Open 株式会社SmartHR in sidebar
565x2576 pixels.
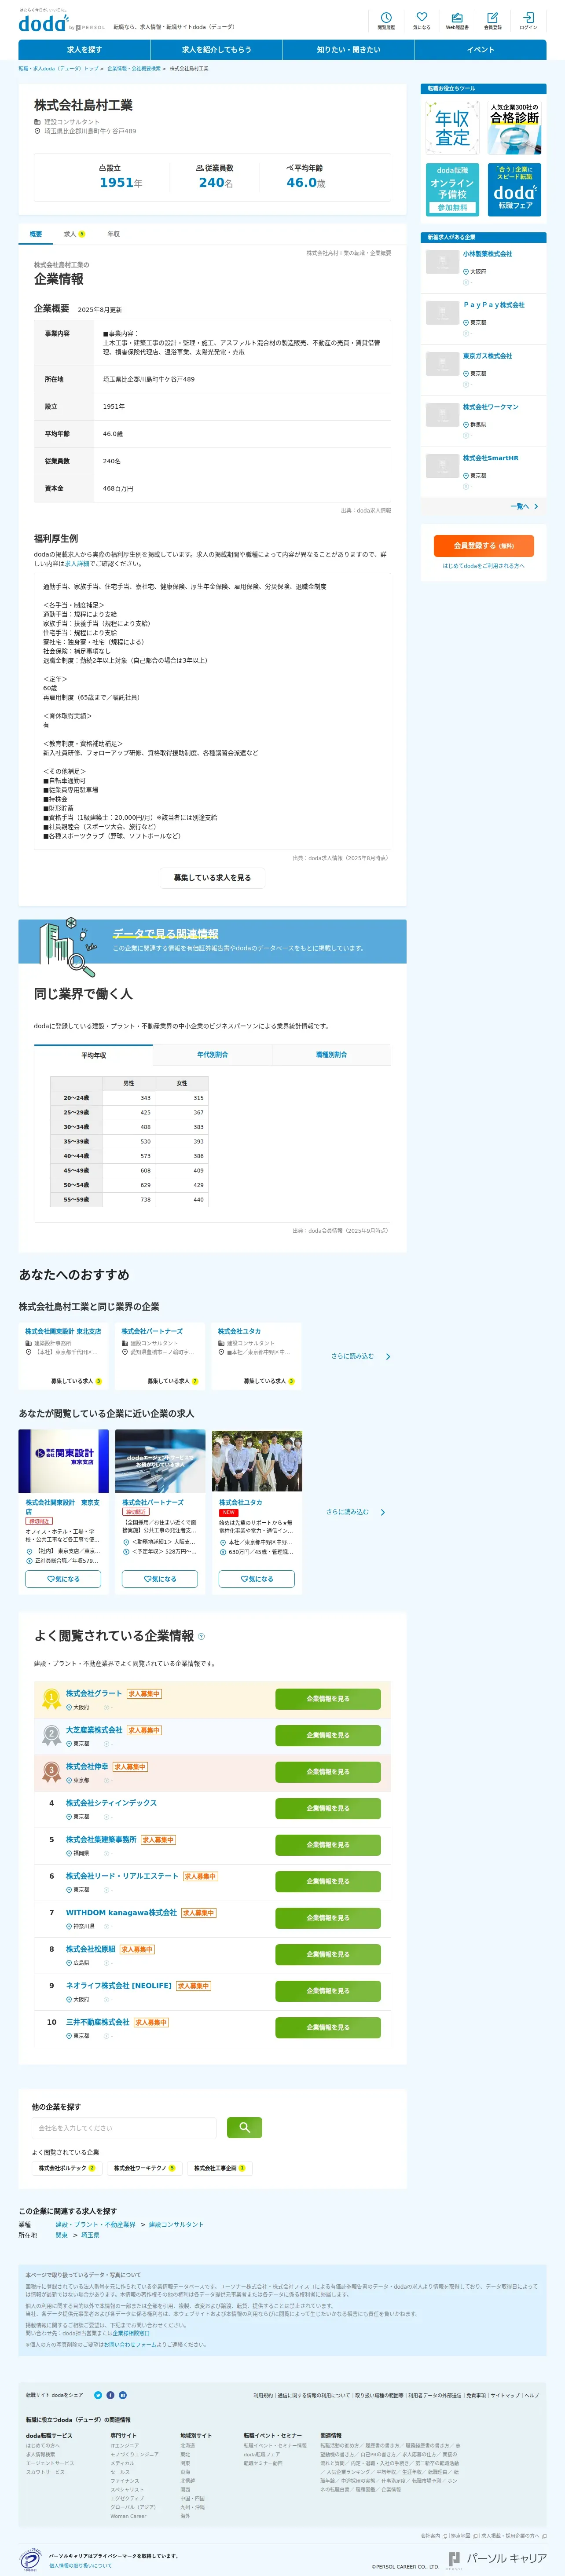point(490,458)
